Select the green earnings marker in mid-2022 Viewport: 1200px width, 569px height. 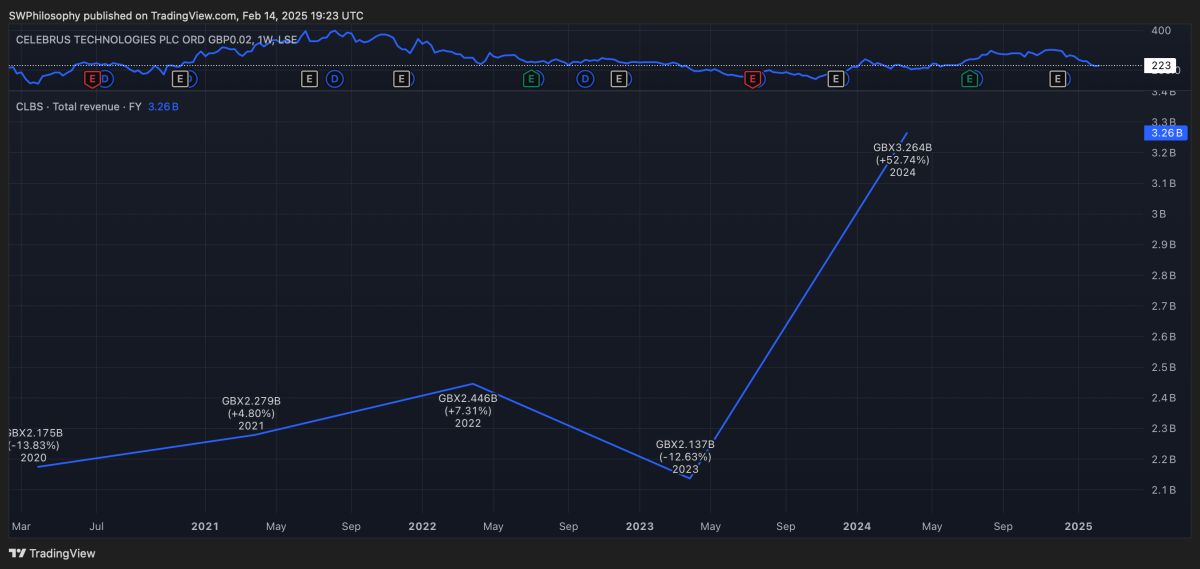[x=532, y=78]
